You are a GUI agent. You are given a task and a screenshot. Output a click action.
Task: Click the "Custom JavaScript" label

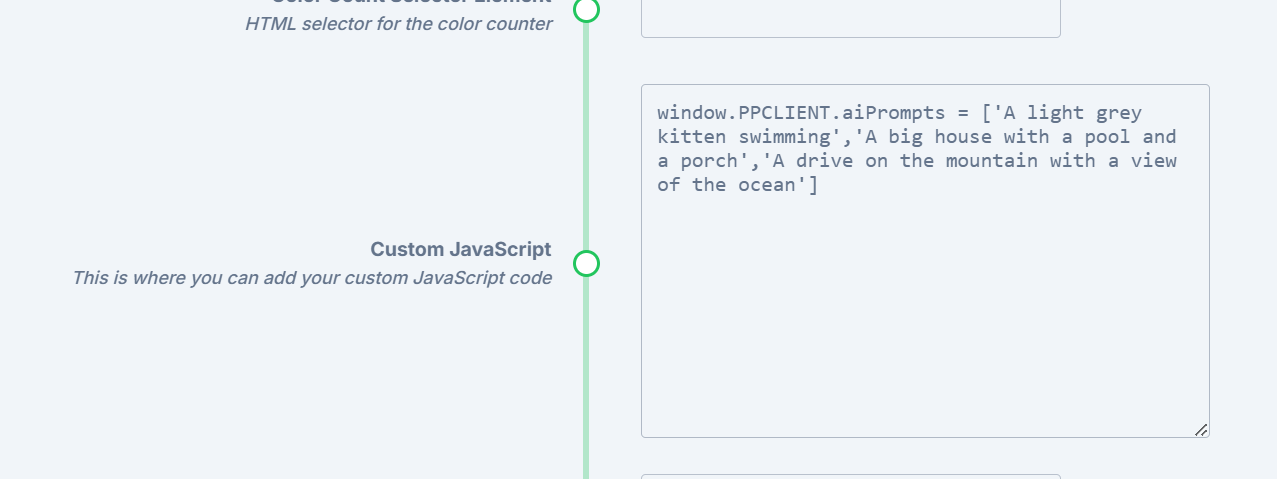[460, 249]
